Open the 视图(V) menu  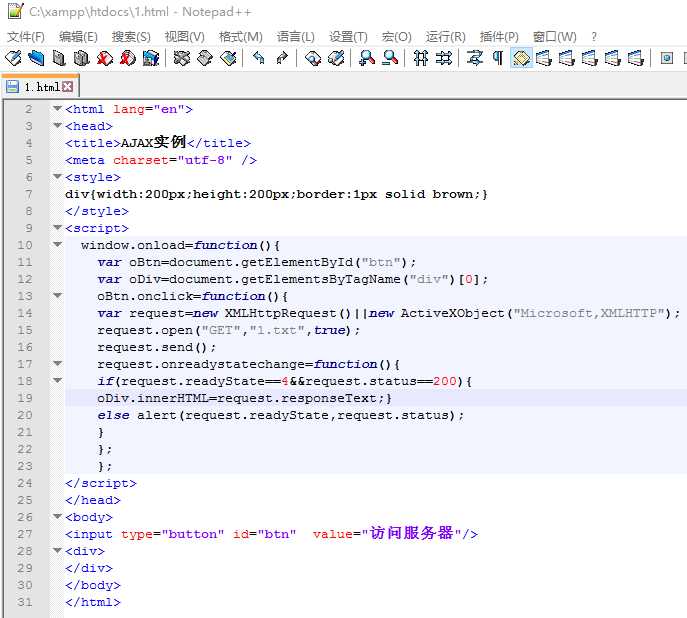point(184,37)
